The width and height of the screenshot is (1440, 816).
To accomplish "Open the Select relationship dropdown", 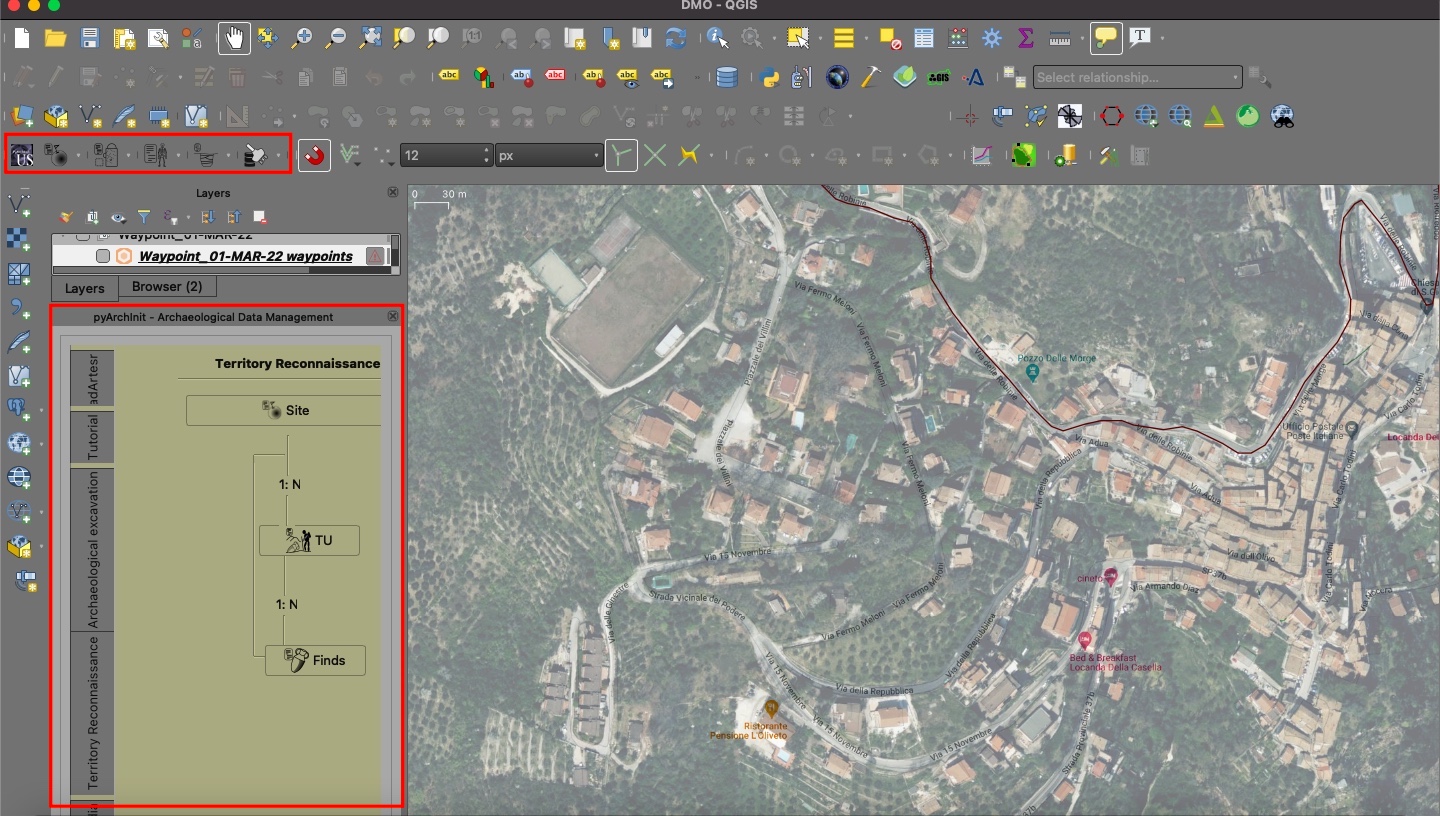I will tap(1135, 77).
